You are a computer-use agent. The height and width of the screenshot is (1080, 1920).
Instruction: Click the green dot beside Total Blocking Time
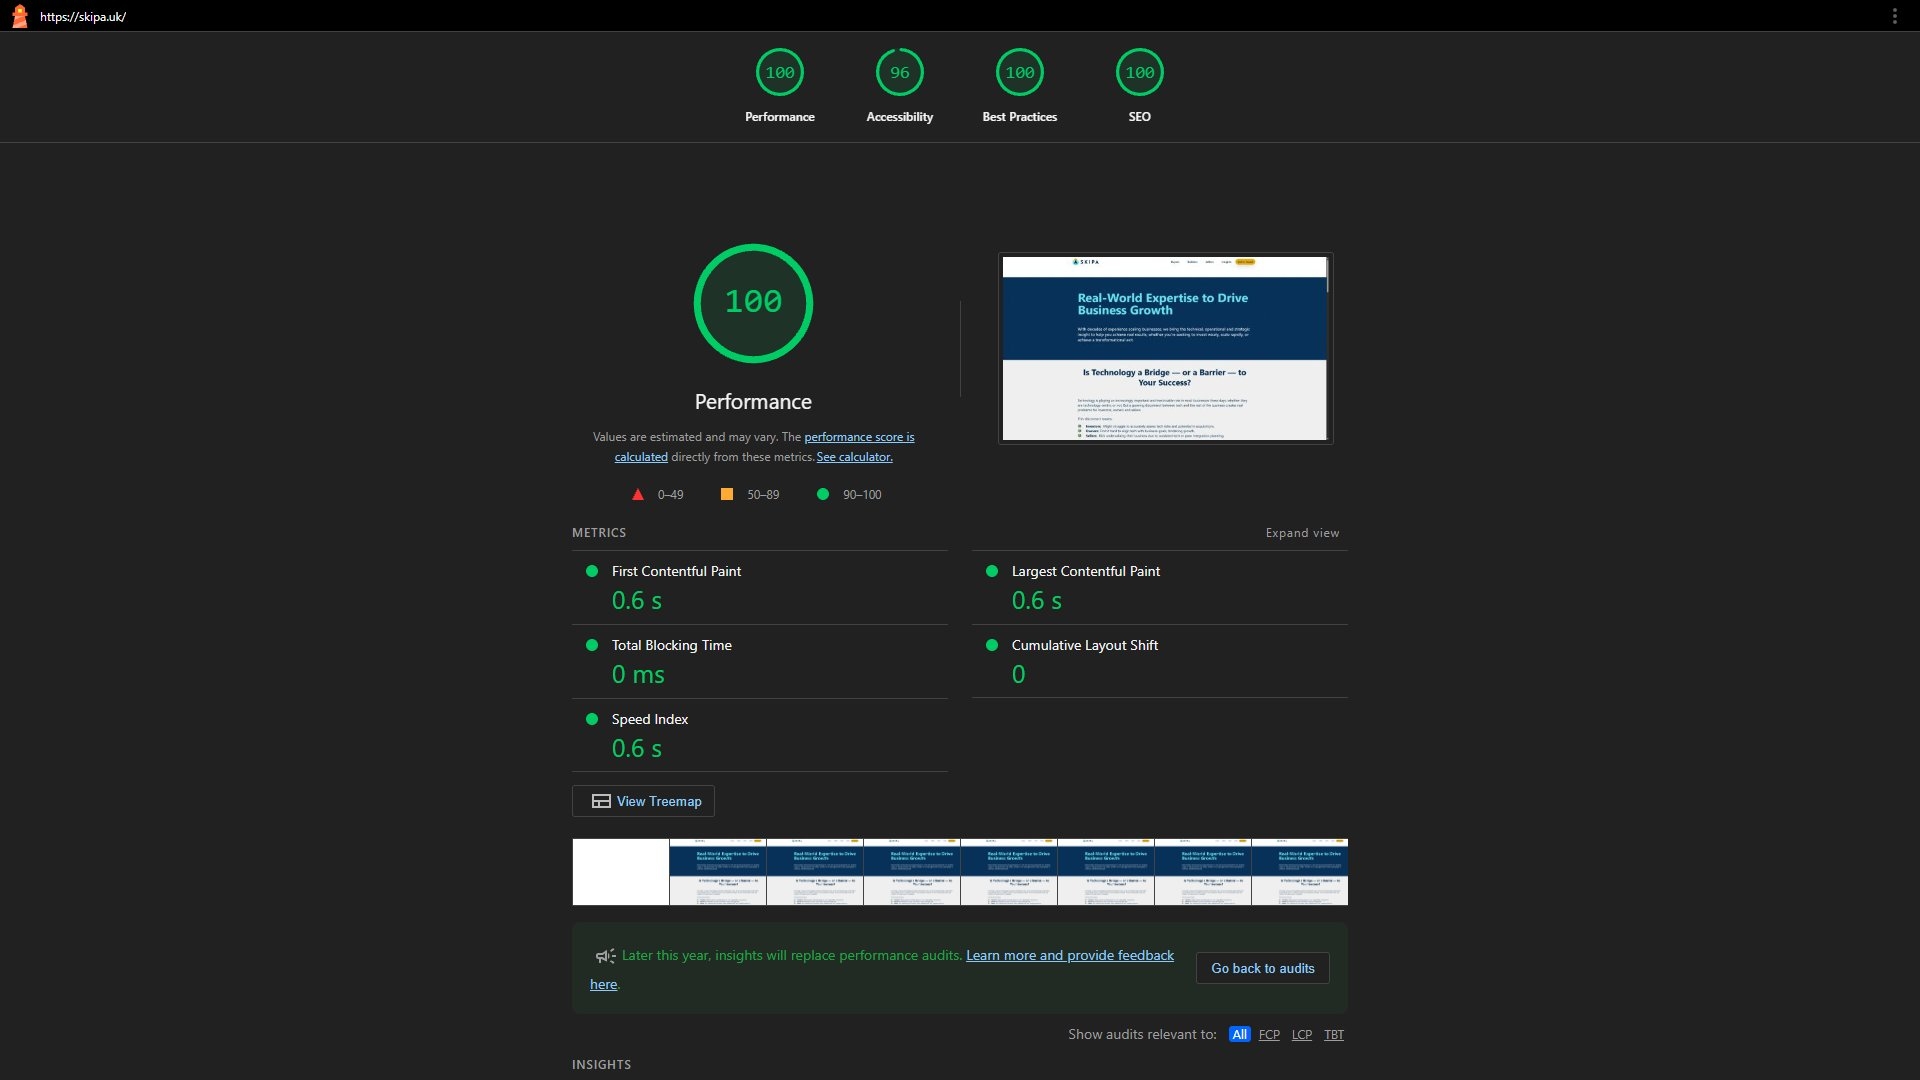[592, 645]
